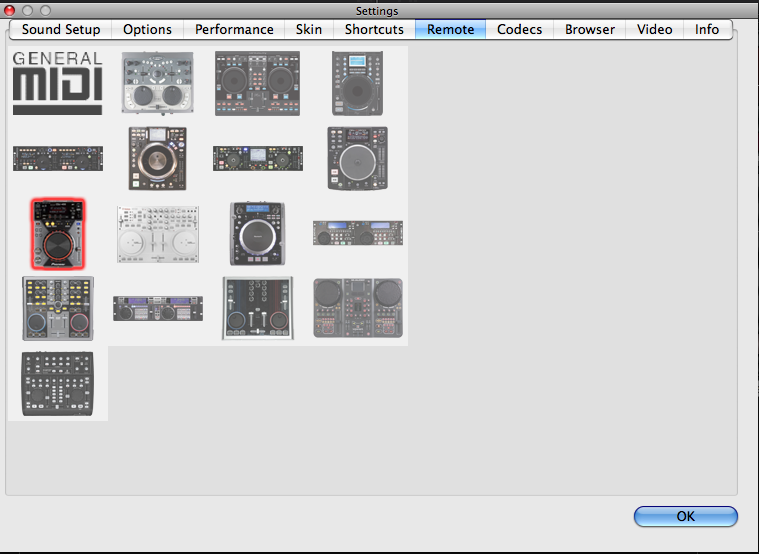This screenshot has width=759, height=554.
Task: Choose the rack-mount unit with purple displays
Action: click(158, 308)
